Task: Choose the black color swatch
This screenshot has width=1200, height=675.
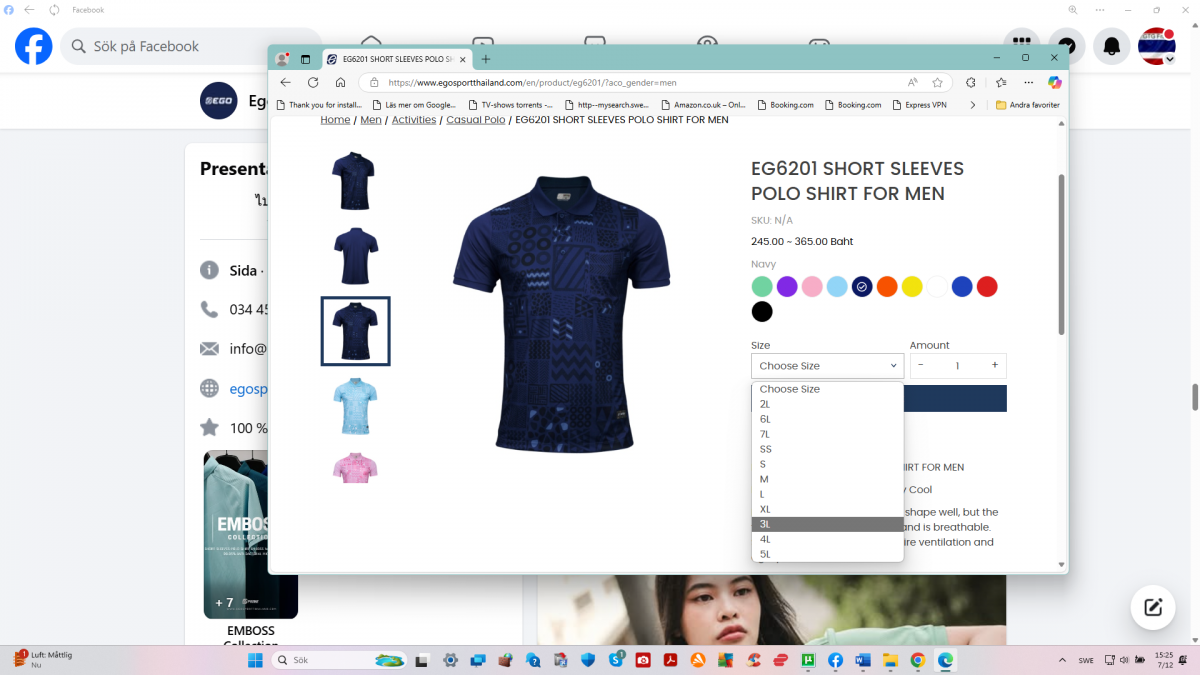Action: (762, 312)
